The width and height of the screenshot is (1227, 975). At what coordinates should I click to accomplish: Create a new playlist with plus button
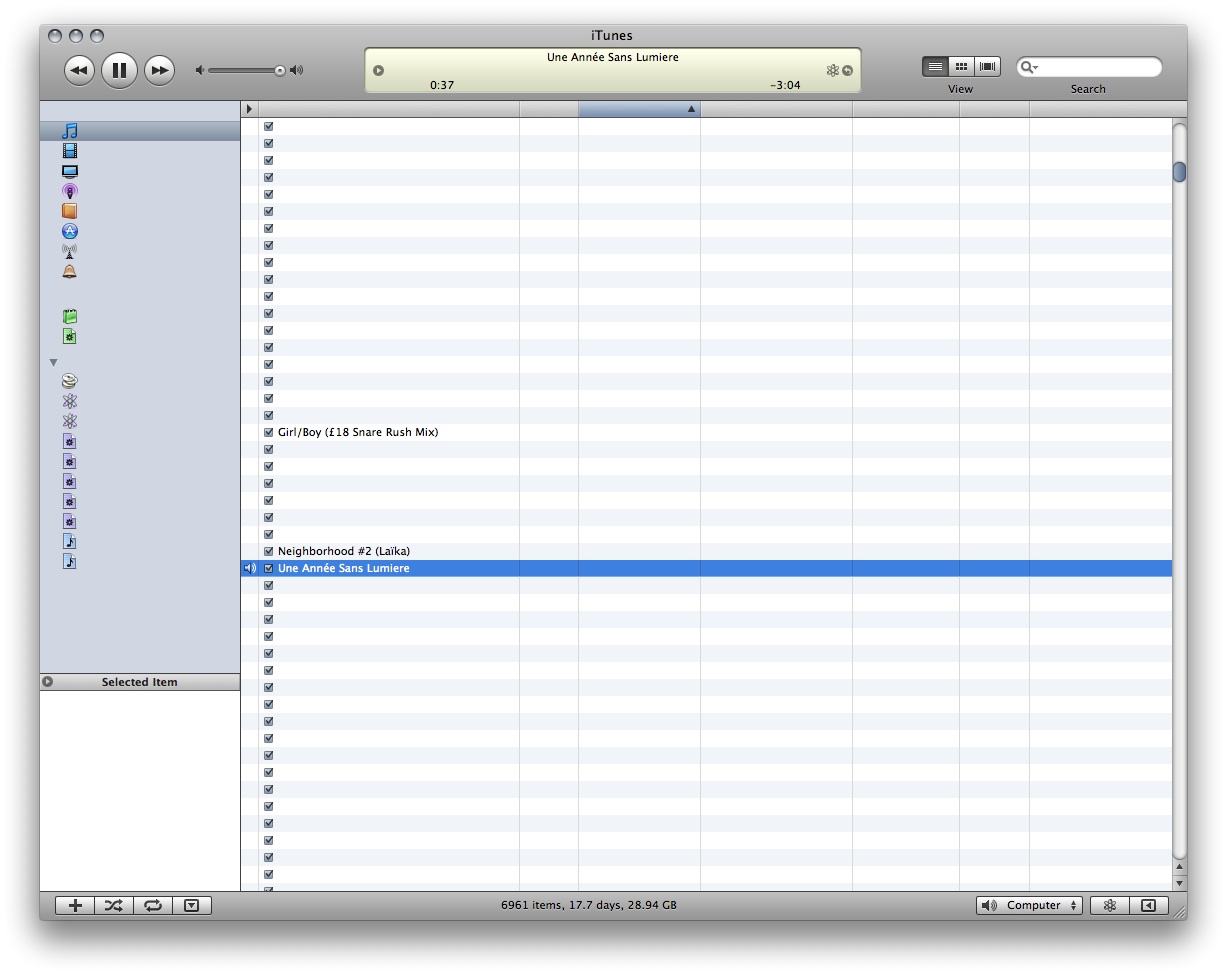click(75, 905)
